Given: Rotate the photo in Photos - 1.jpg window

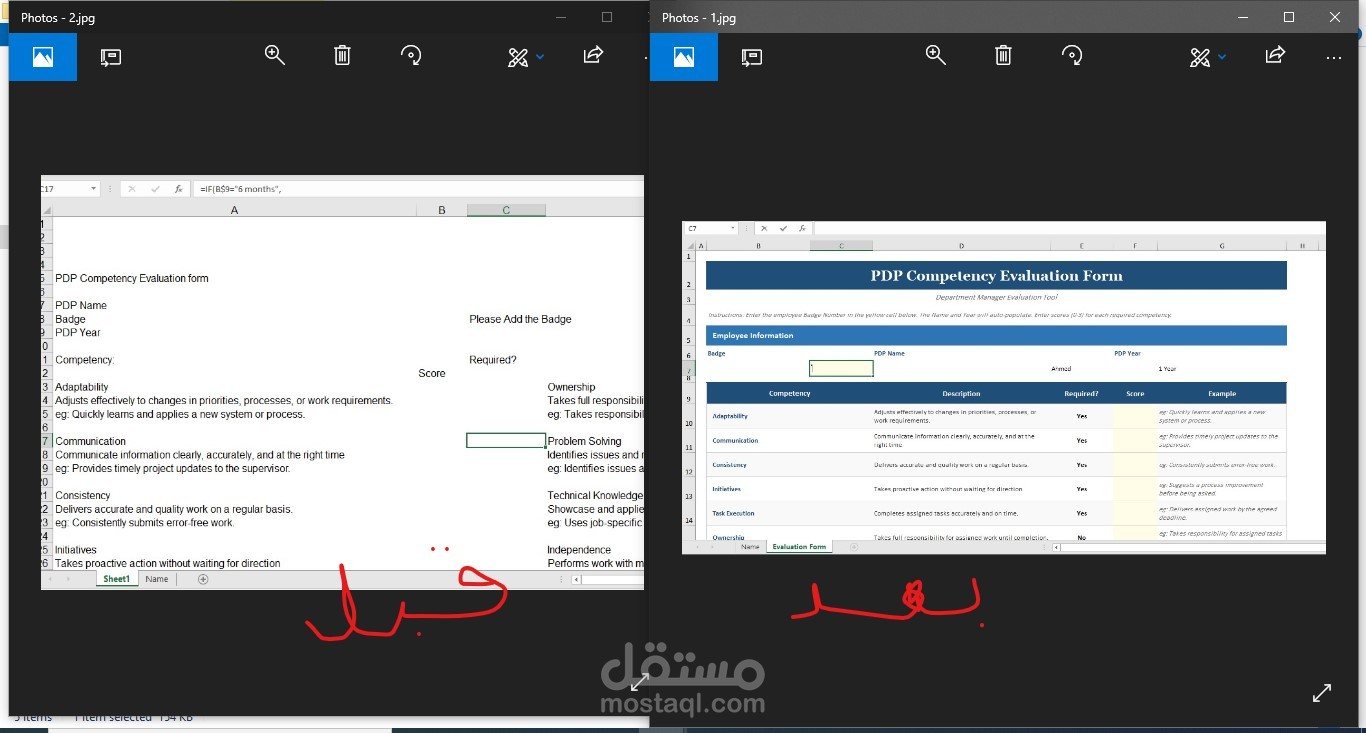Looking at the screenshot, I should click(1072, 55).
